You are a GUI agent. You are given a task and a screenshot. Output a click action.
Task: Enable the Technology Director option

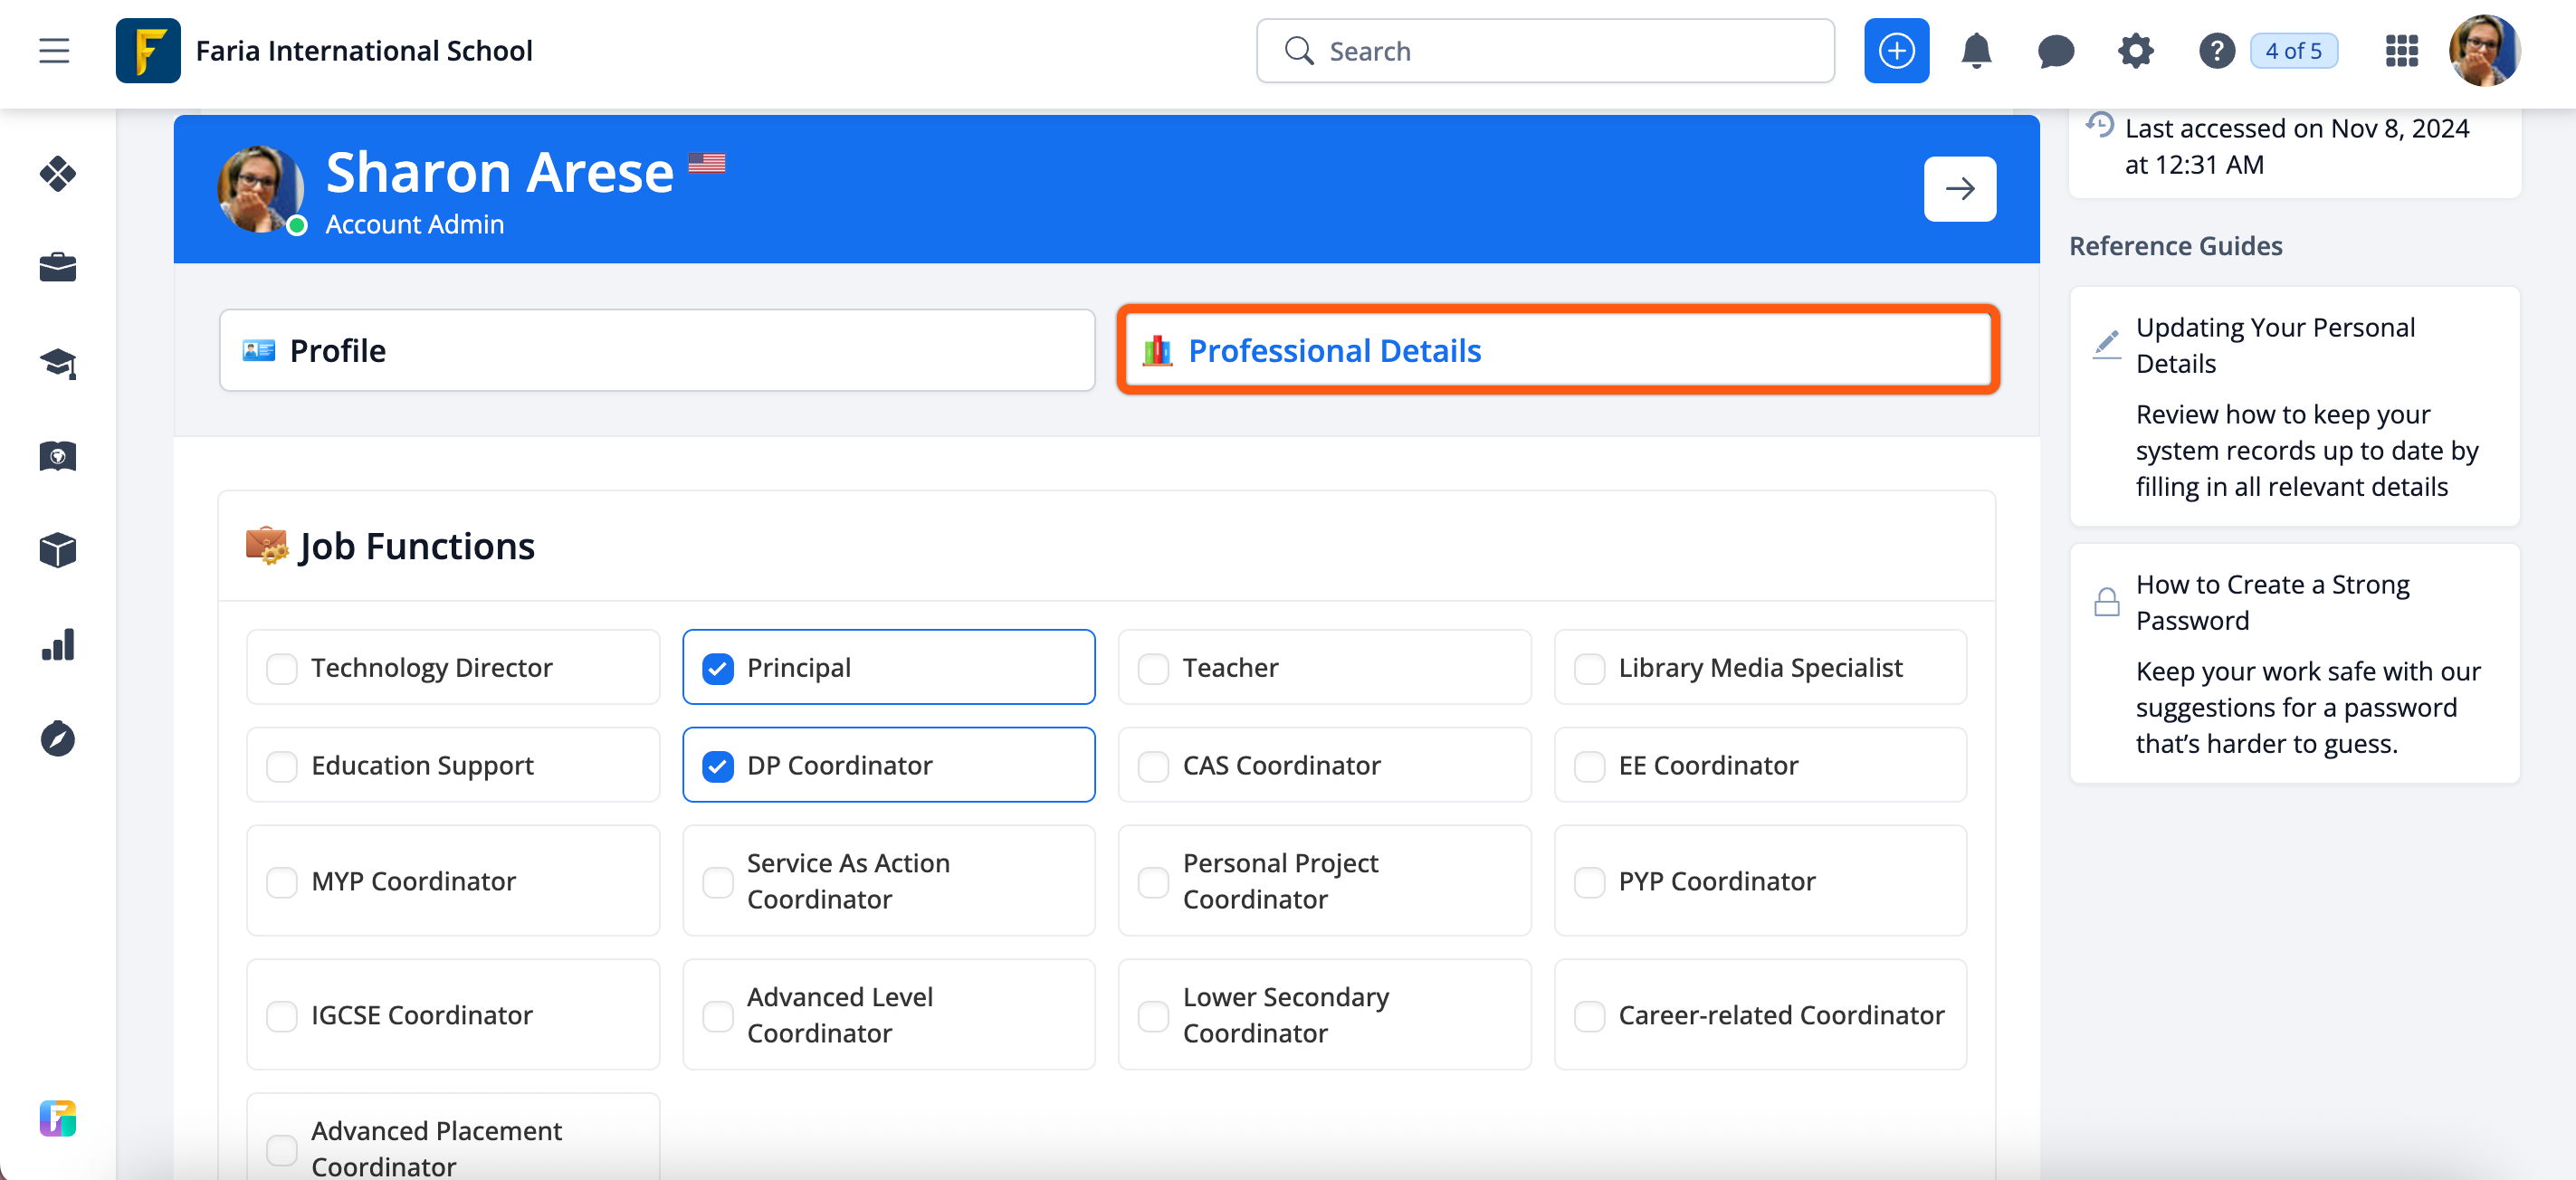[x=282, y=668]
